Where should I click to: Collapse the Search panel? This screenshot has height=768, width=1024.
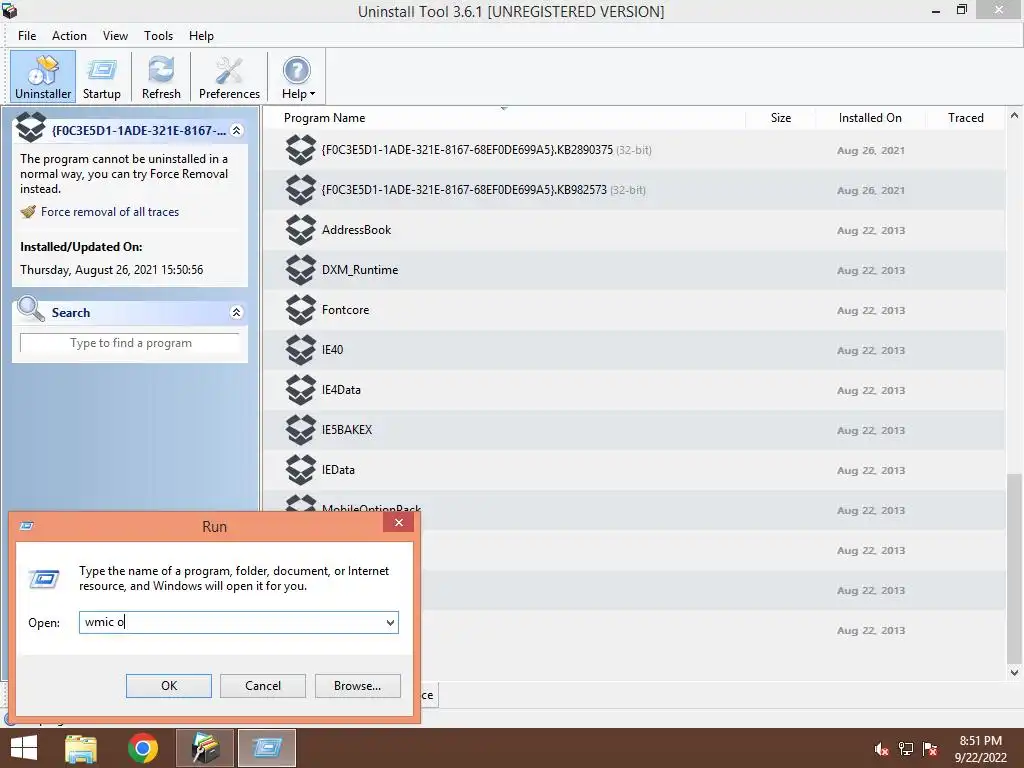point(236,313)
